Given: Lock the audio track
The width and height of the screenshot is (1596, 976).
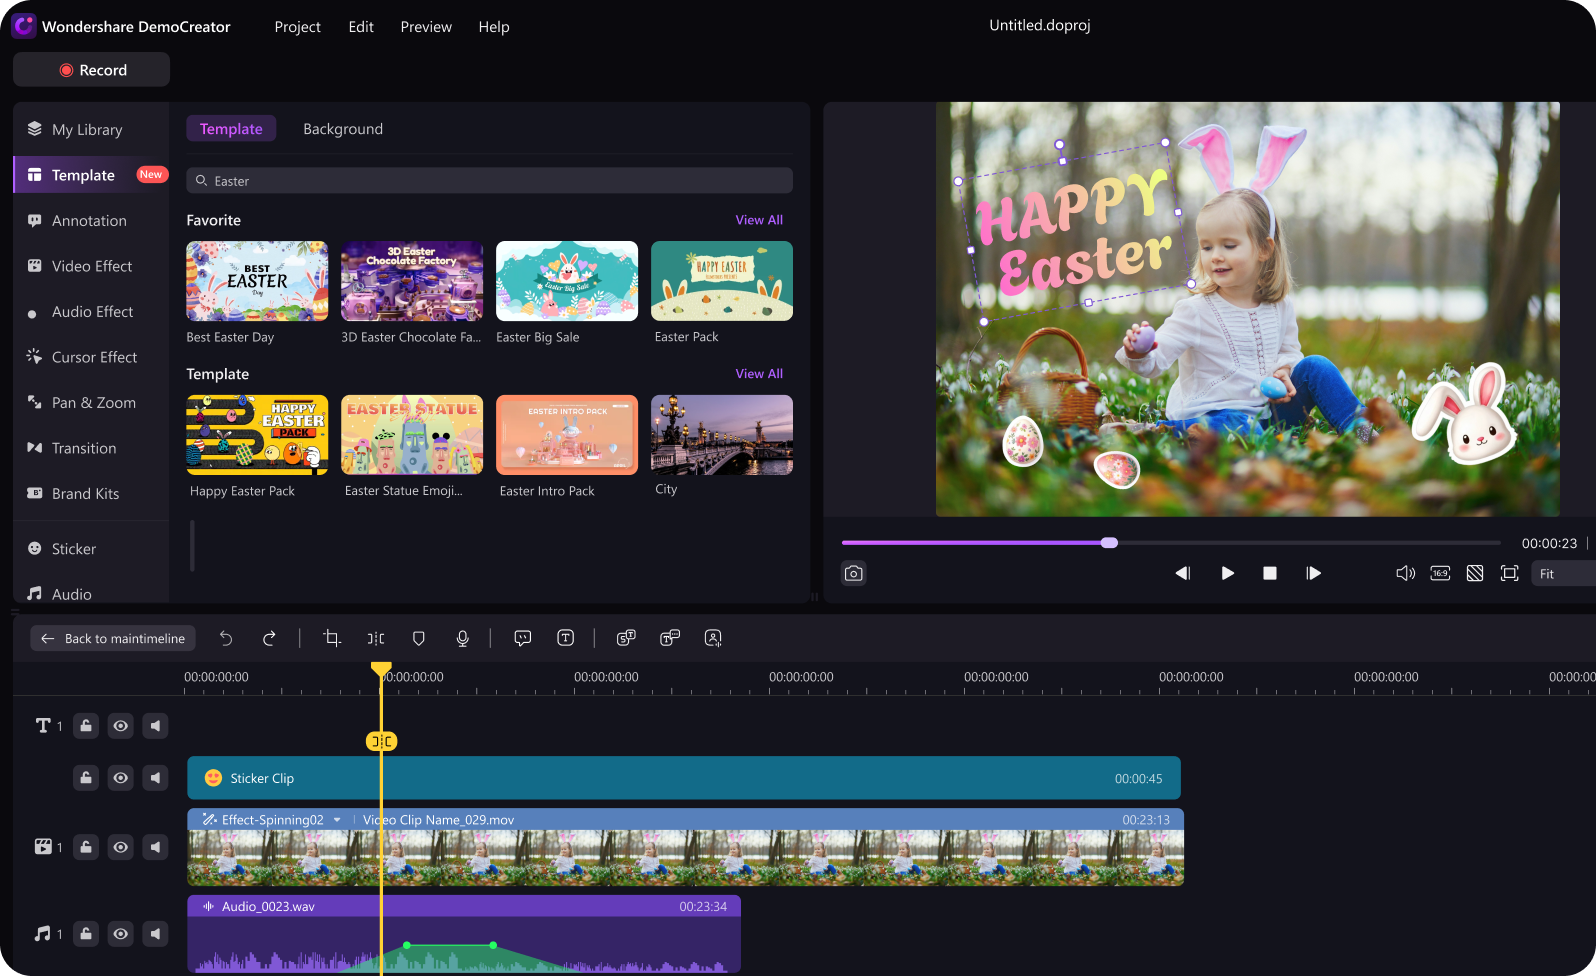Looking at the screenshot, I should pyautogui.click(x=86, y=934).
